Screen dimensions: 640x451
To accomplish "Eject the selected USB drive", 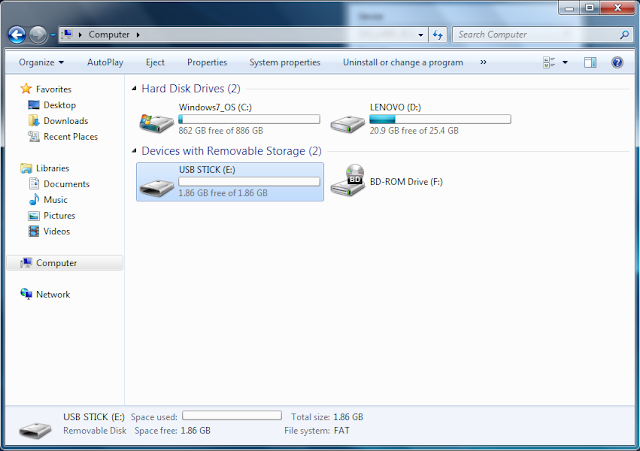I will (x=155, y=62).
